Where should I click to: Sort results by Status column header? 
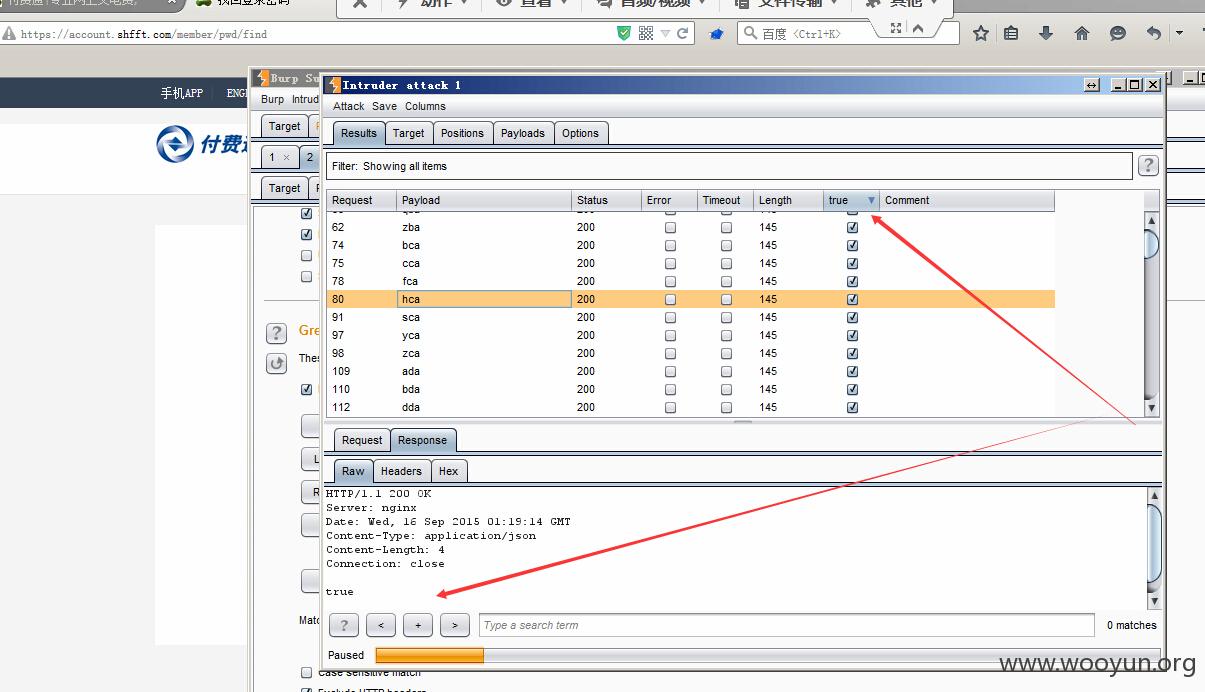point(606,200)
